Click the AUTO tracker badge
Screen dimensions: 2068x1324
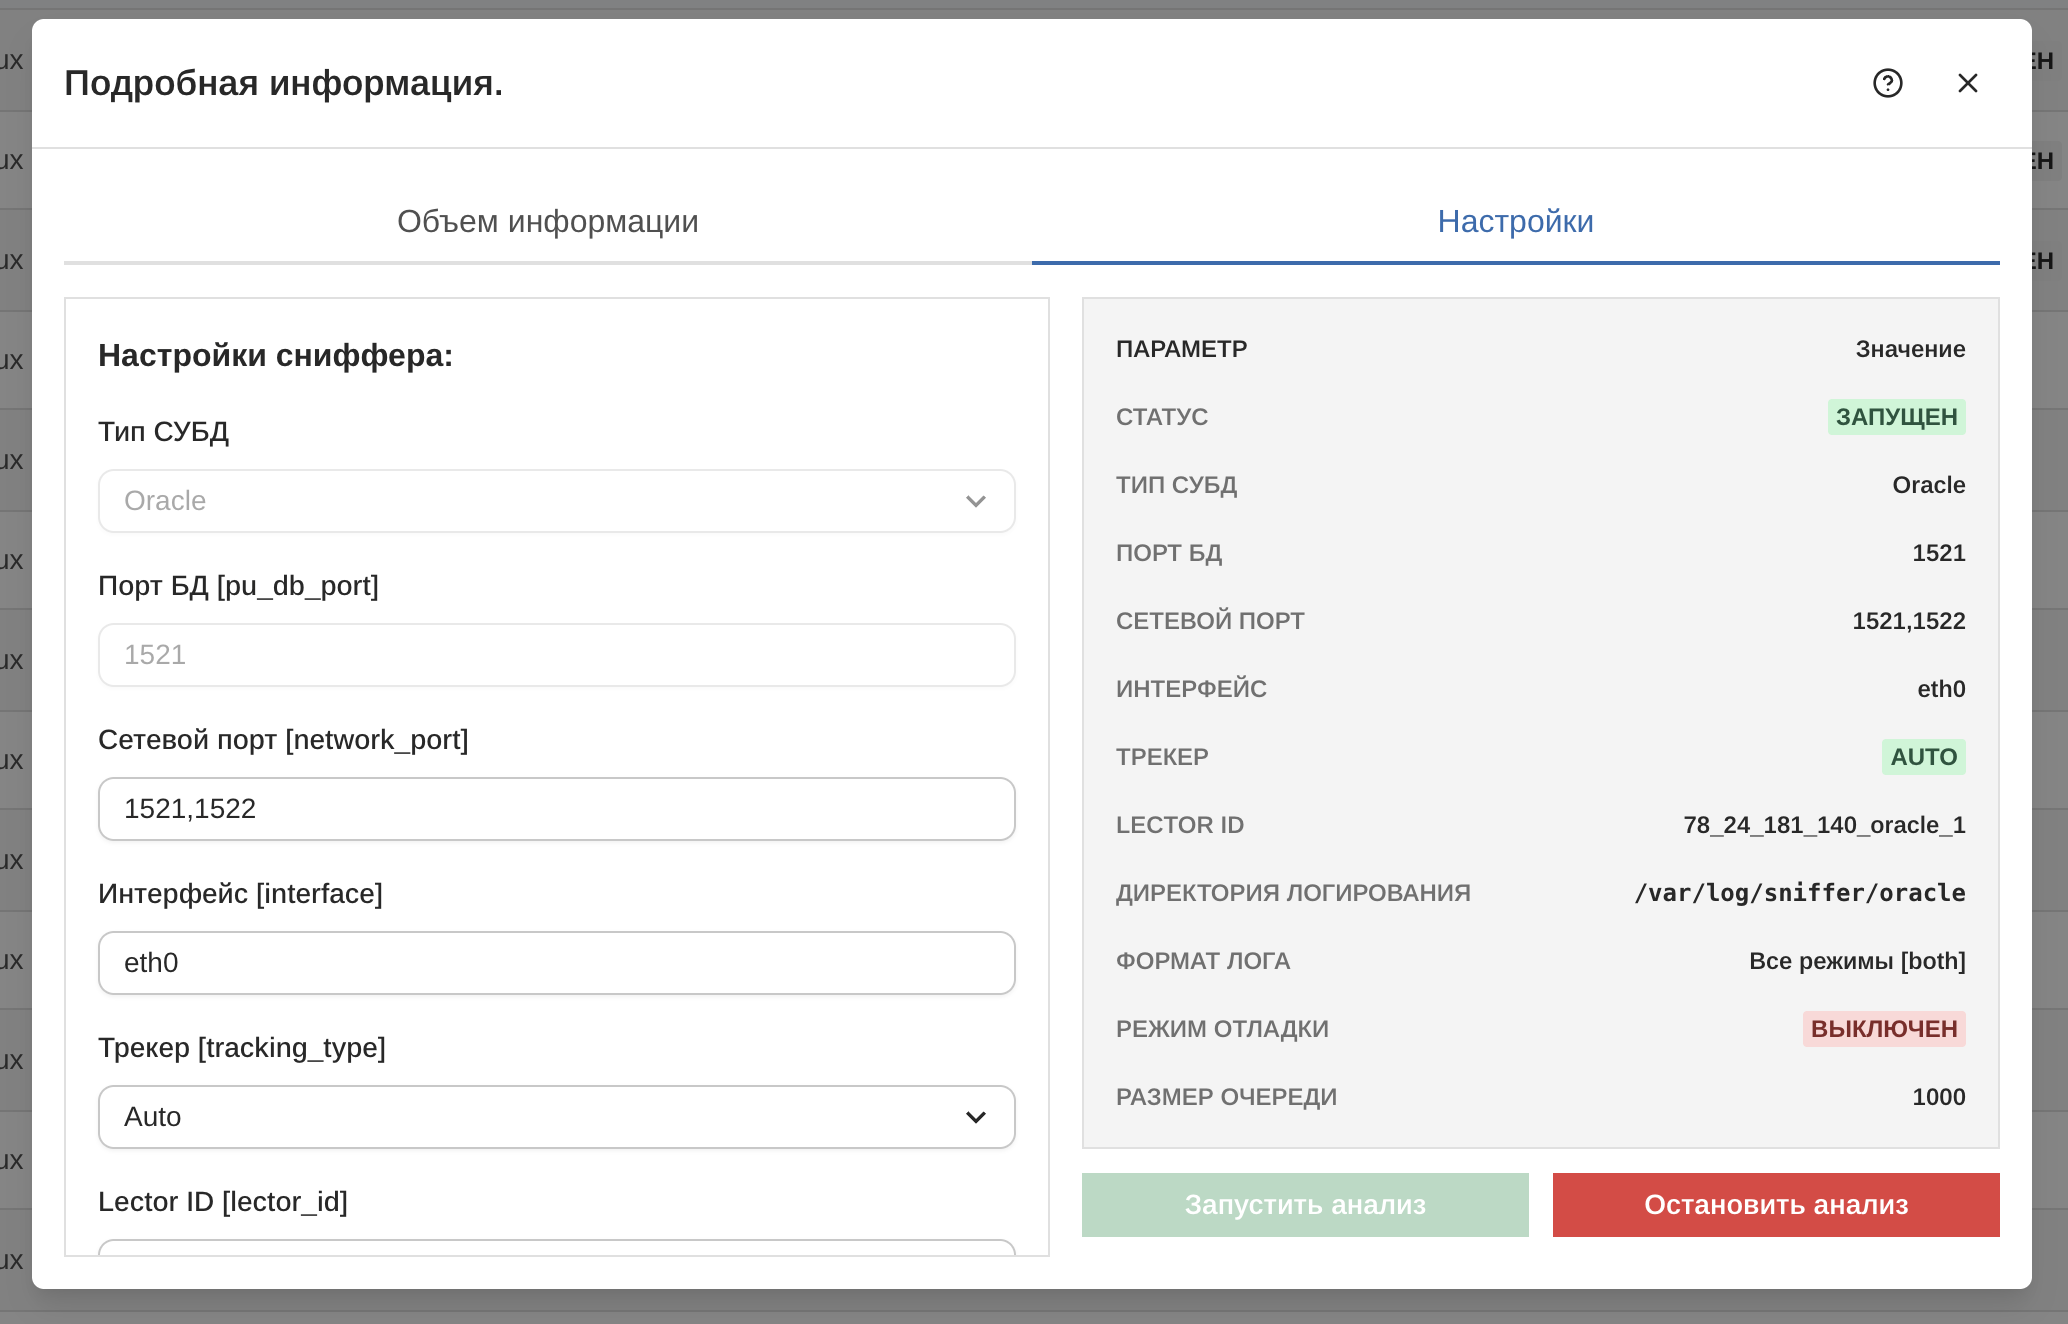pos(1922,757)
